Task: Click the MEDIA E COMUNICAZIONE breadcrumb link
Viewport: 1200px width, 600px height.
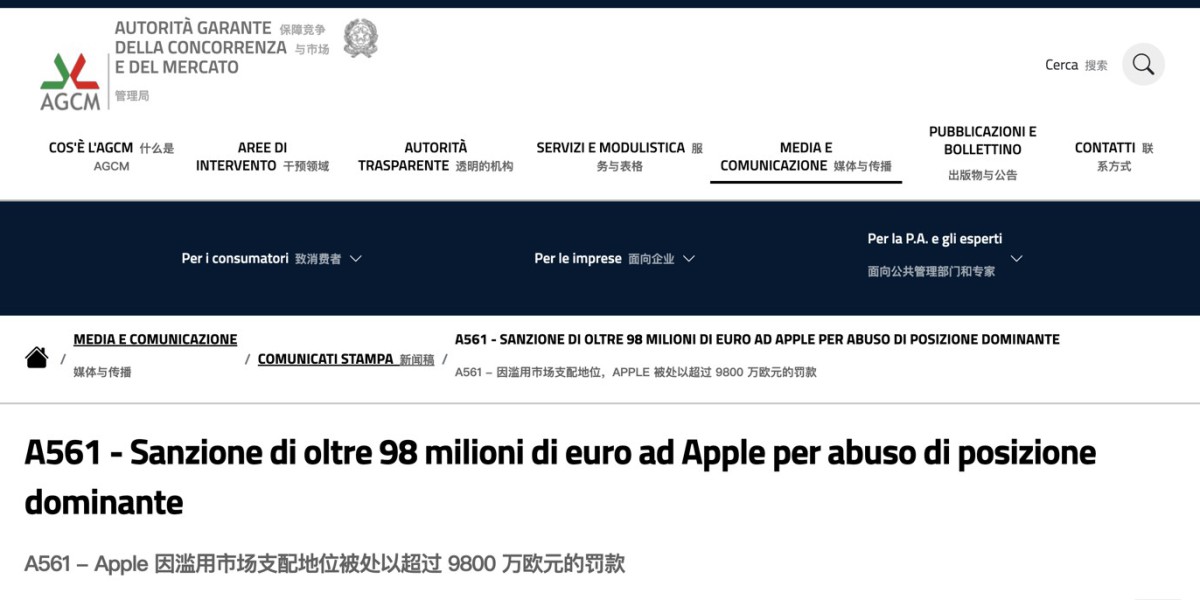Action: (155, 339)
